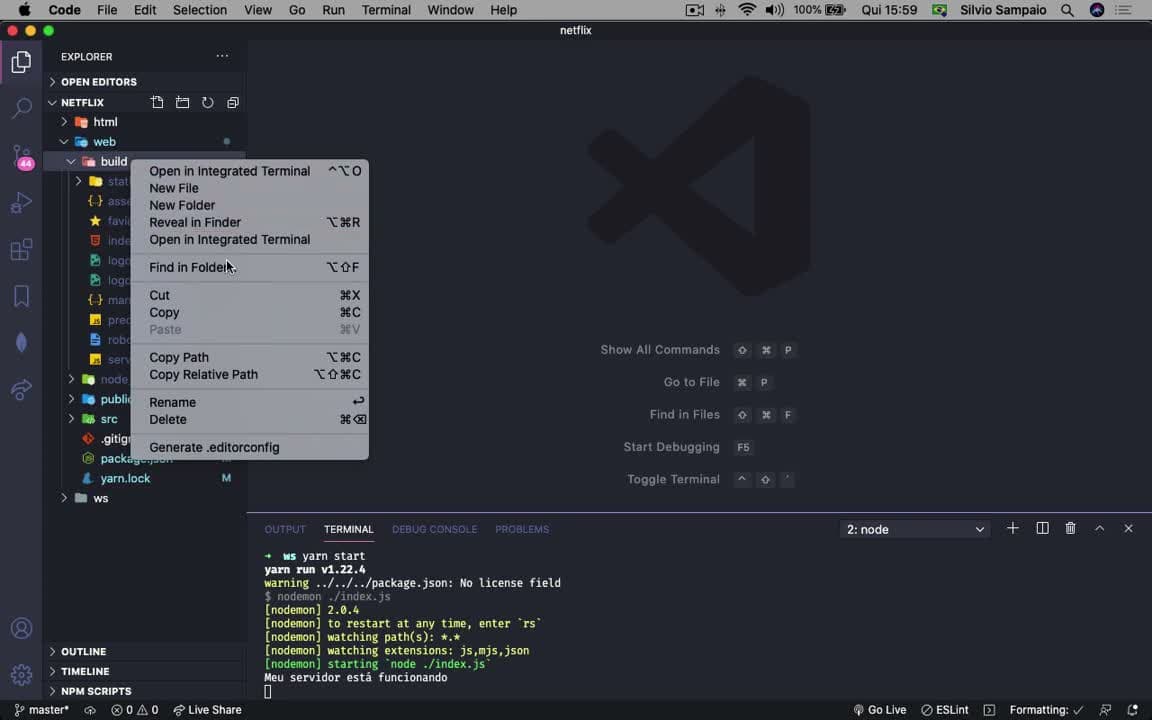Open errors and warnings count in status bar
Viewport: 1152px width, 720px height.
click(134, 710)
